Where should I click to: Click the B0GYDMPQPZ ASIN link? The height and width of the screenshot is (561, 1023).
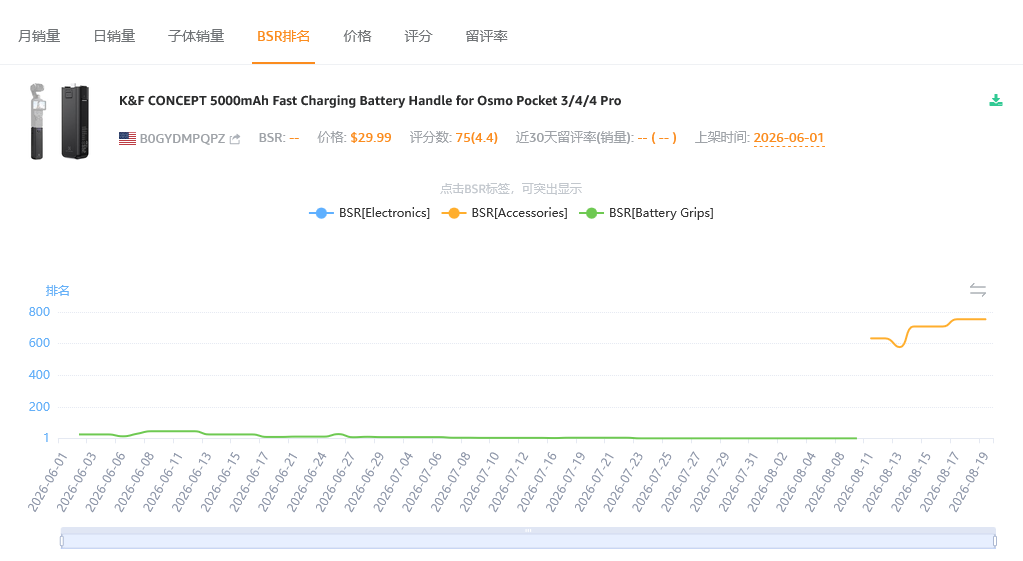point(182,138)
